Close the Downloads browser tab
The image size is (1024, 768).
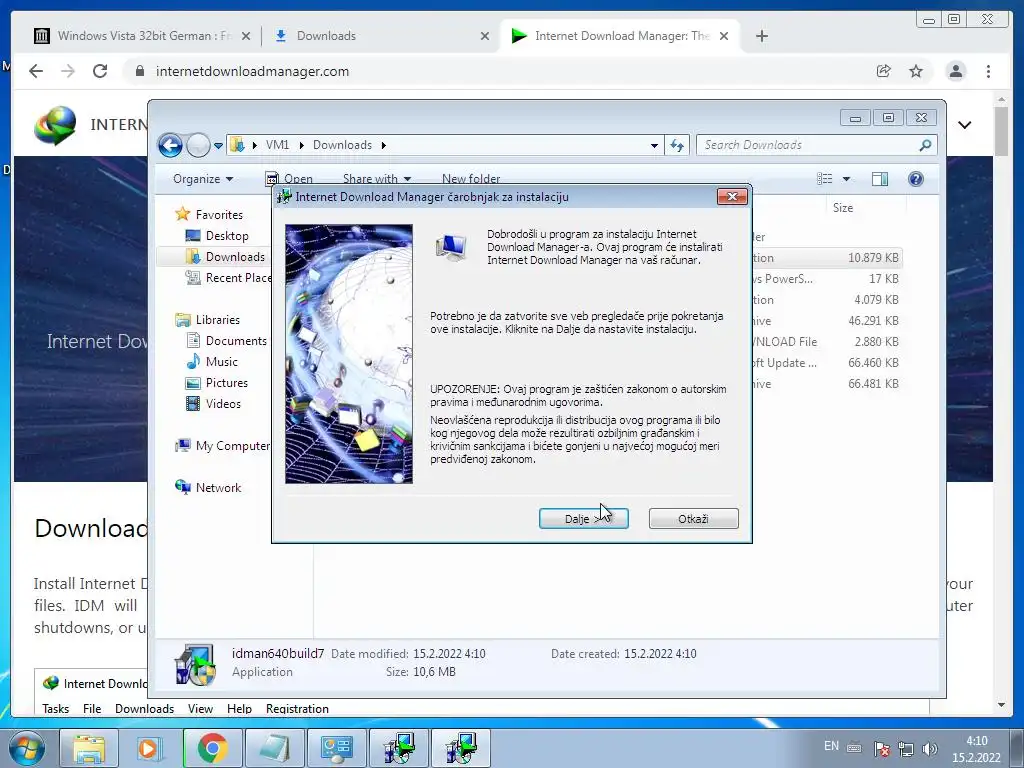click(485, 36)
